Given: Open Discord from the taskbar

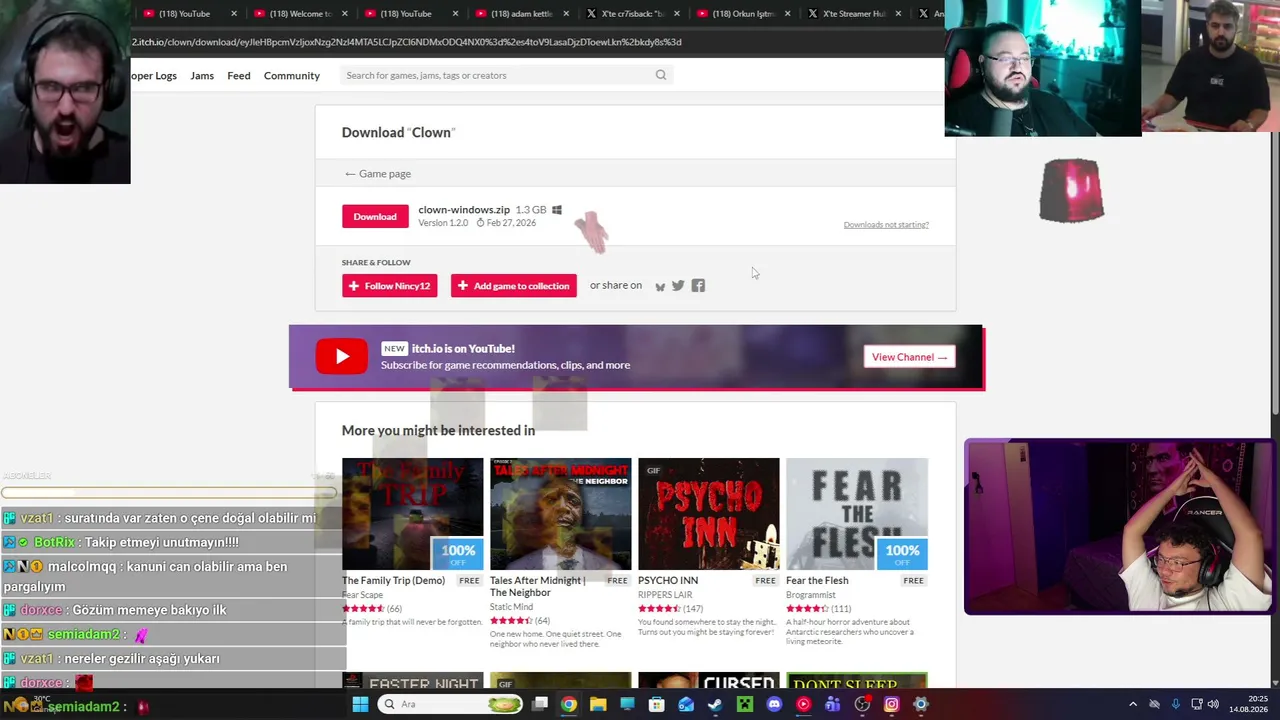Looking at the screenshot, I should tap(774, 704).
